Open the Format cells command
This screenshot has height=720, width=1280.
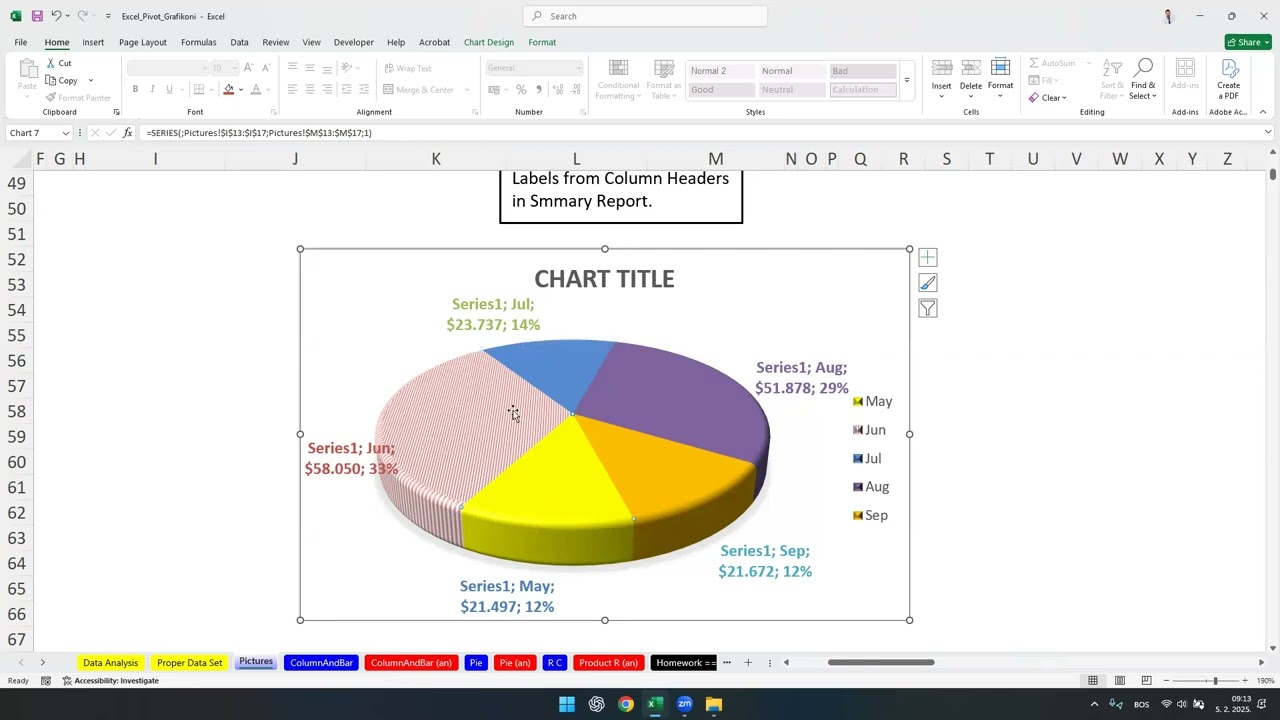1001,75
